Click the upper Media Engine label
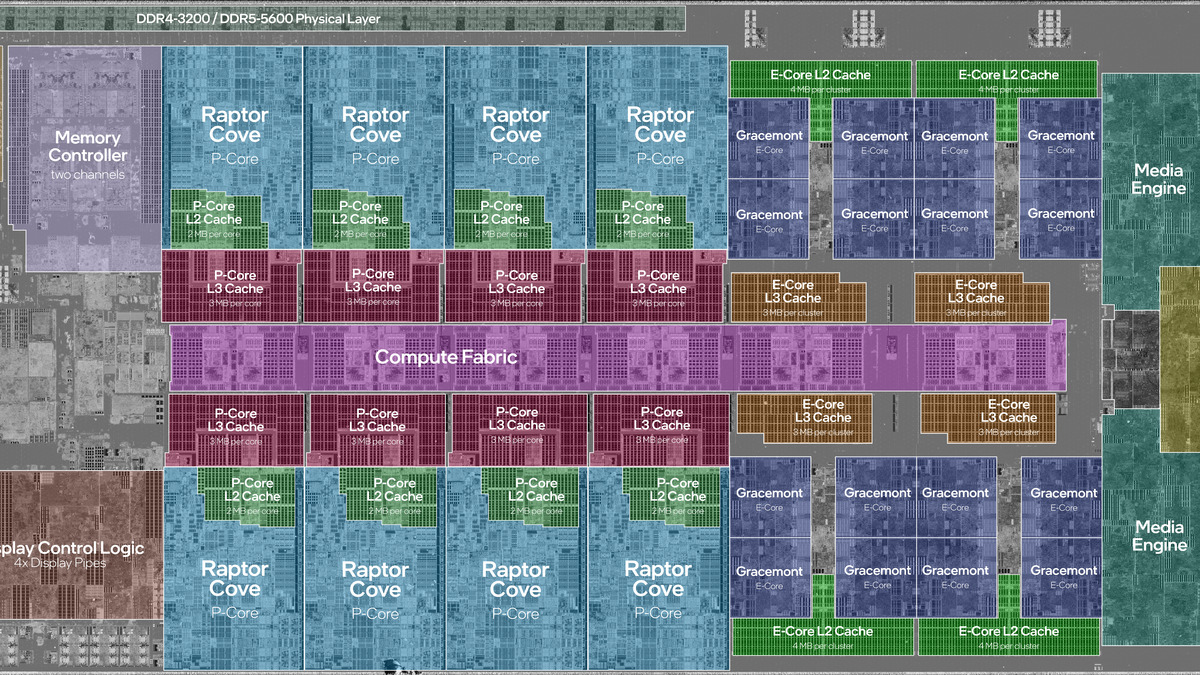 click(1159, 180)
